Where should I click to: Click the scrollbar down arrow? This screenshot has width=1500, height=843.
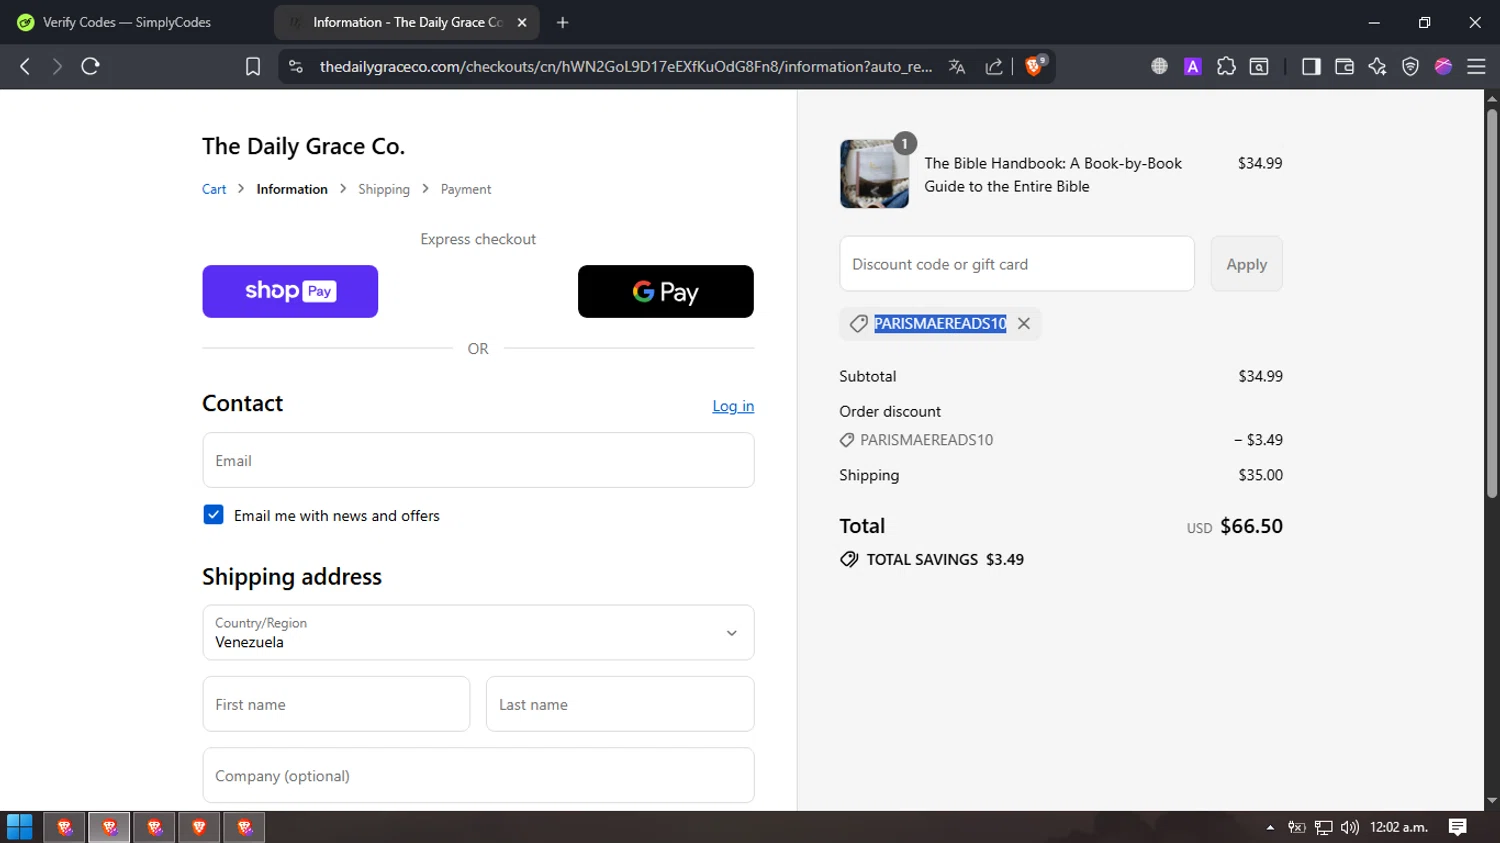click(x=1492, y=801)
